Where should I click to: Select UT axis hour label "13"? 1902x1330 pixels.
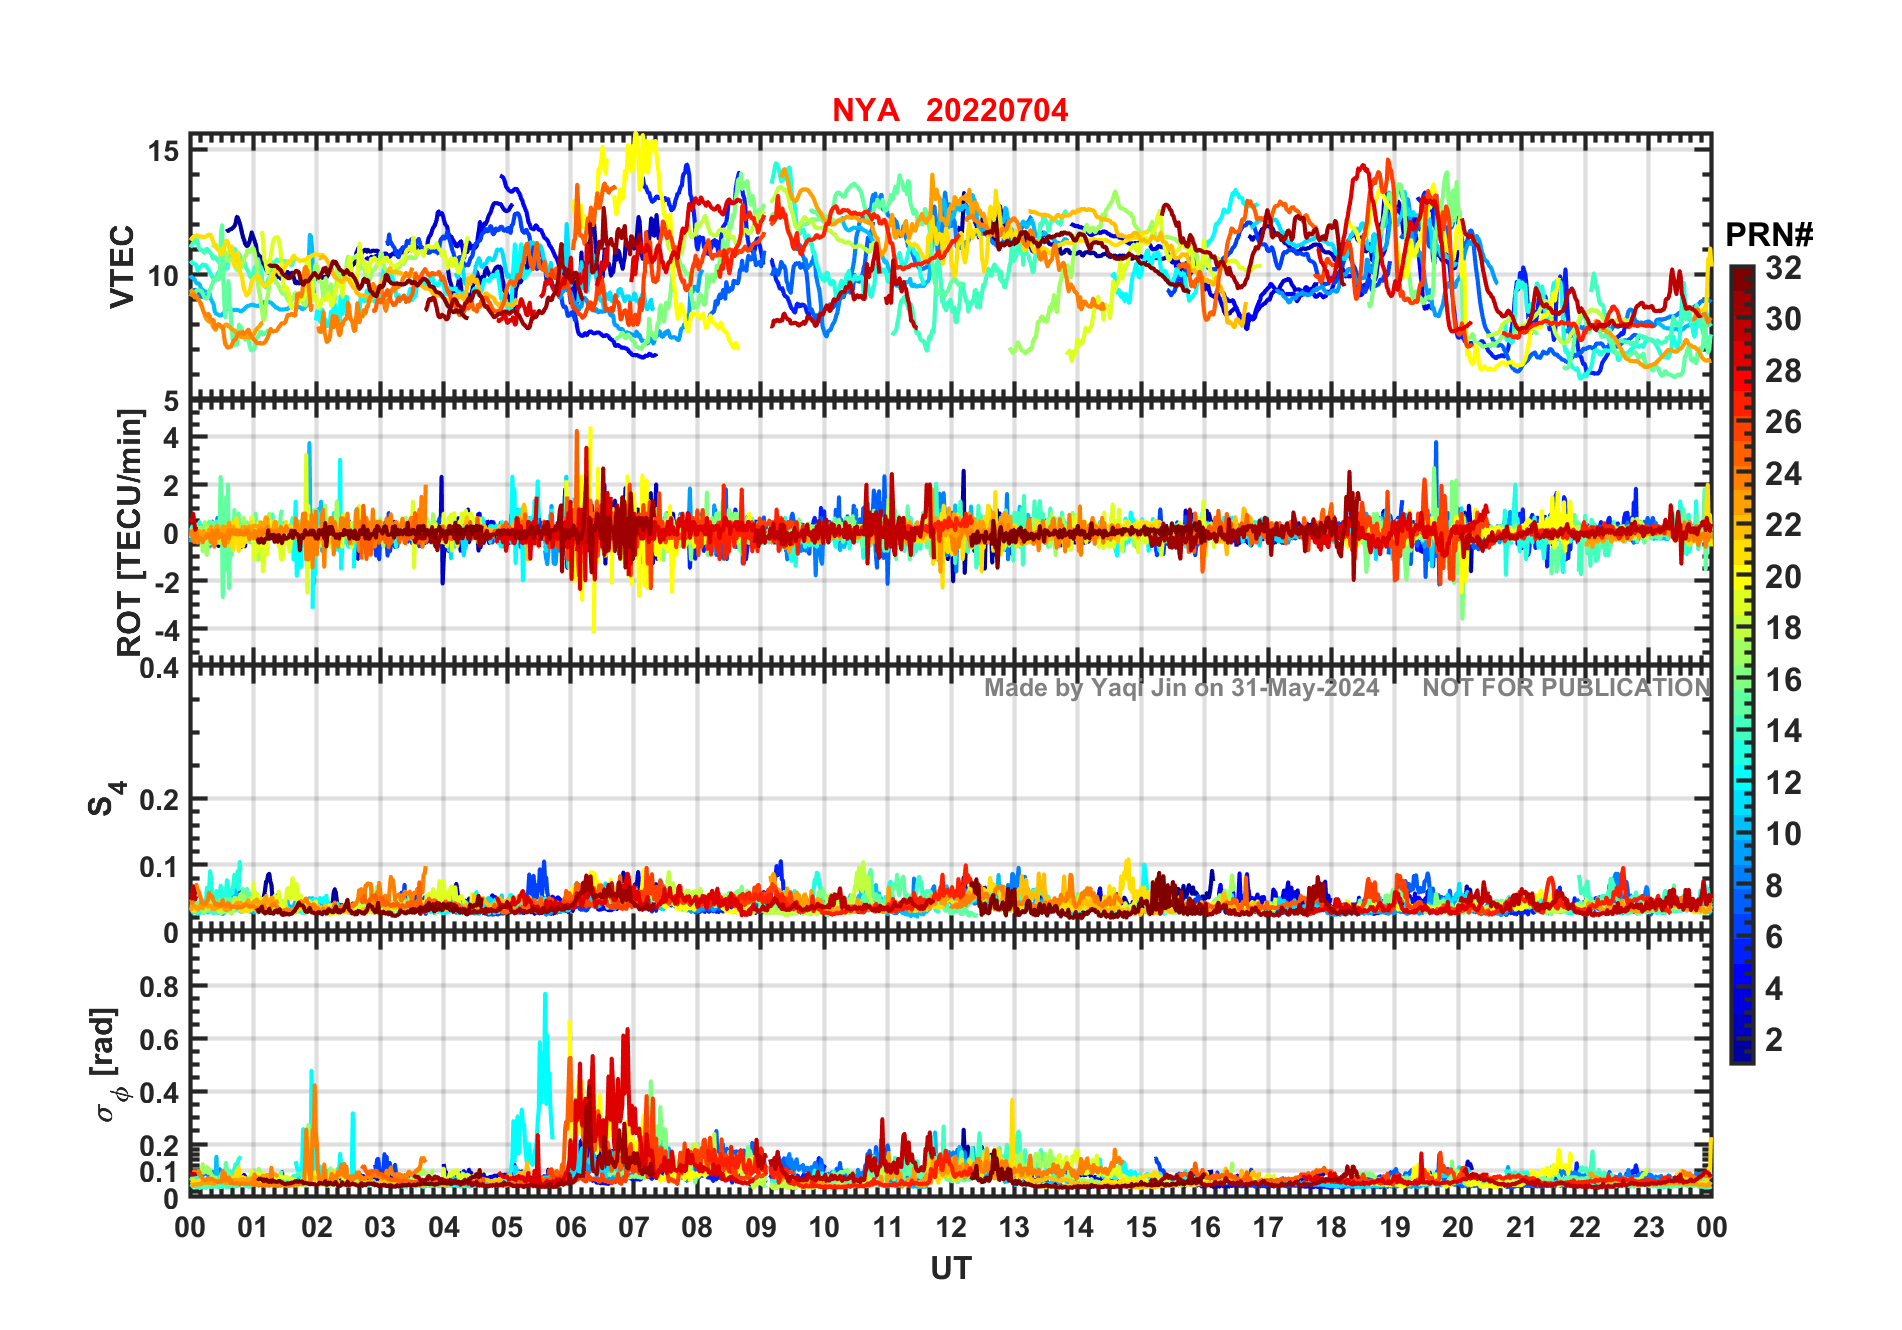[1014, 1228]
